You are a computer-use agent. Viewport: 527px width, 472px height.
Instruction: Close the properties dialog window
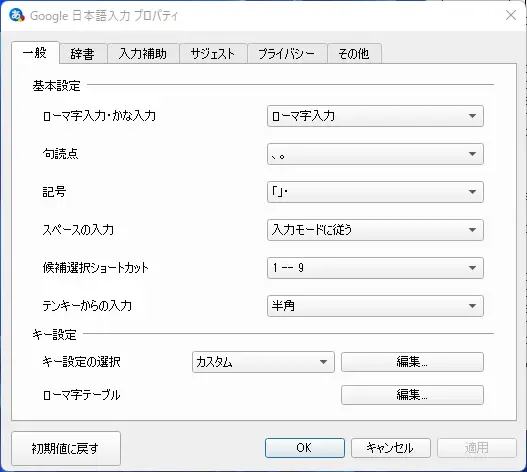[511, 15]
